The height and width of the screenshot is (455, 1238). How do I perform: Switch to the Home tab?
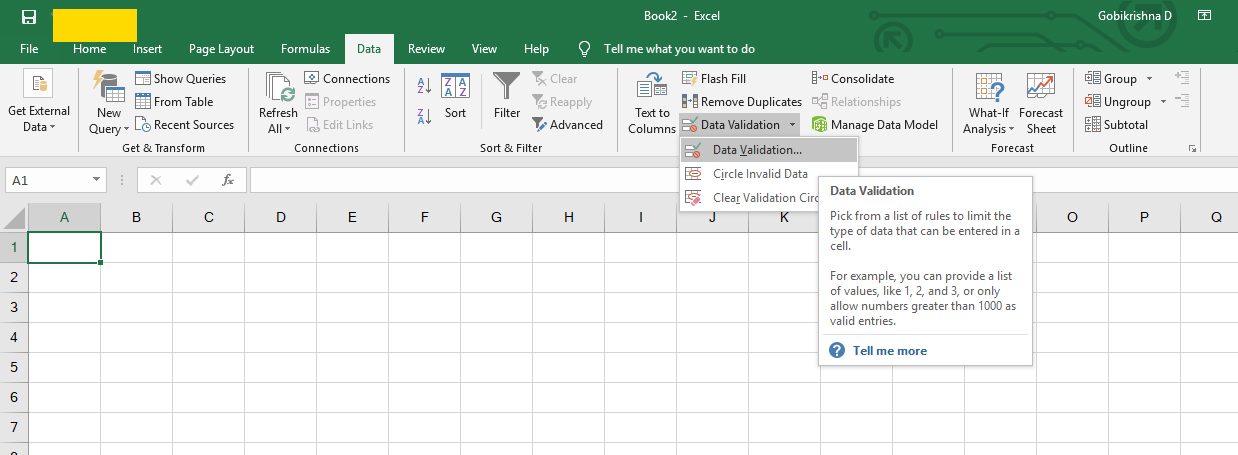pos(89,48)
